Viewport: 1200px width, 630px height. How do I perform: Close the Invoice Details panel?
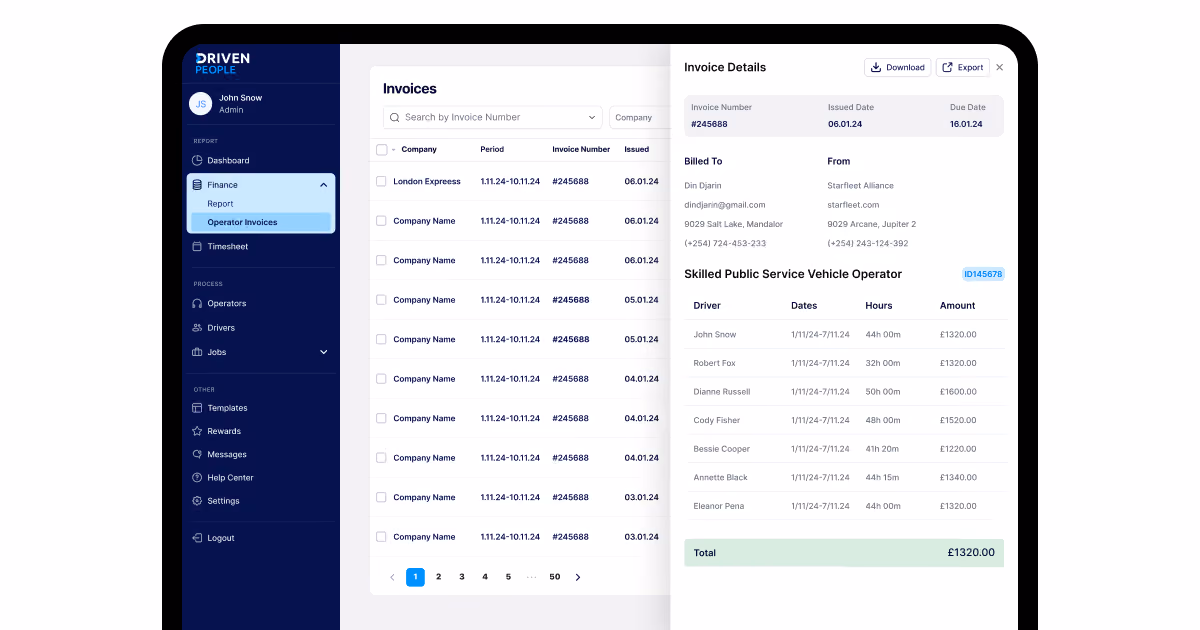pos(999,67)
